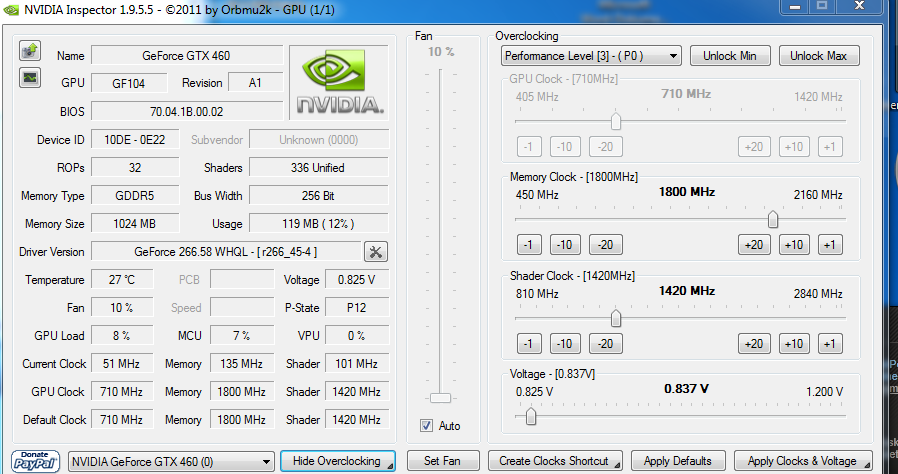Screen dimensions: 898x474
Task: Click Unlock Min button
Action: click(730, 56)
